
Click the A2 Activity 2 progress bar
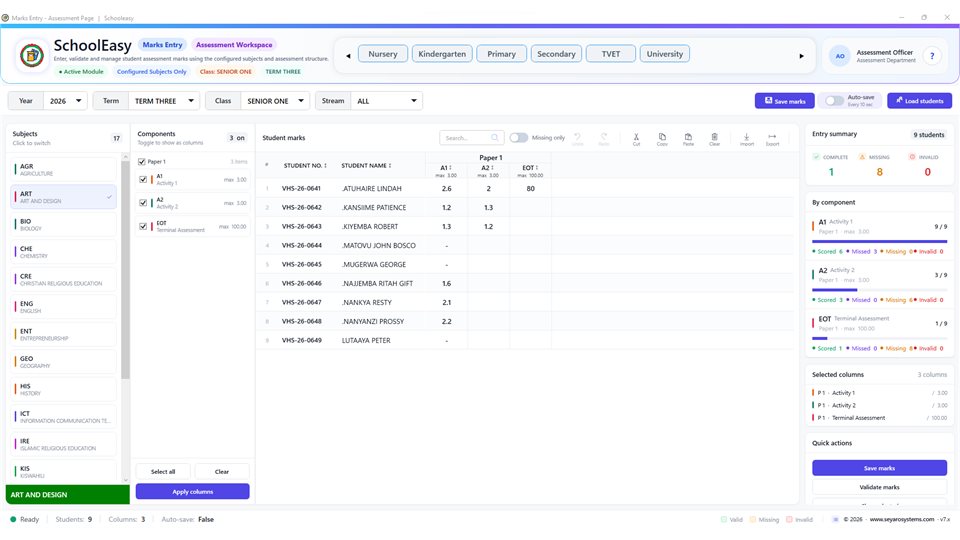[x=879, y=290]
